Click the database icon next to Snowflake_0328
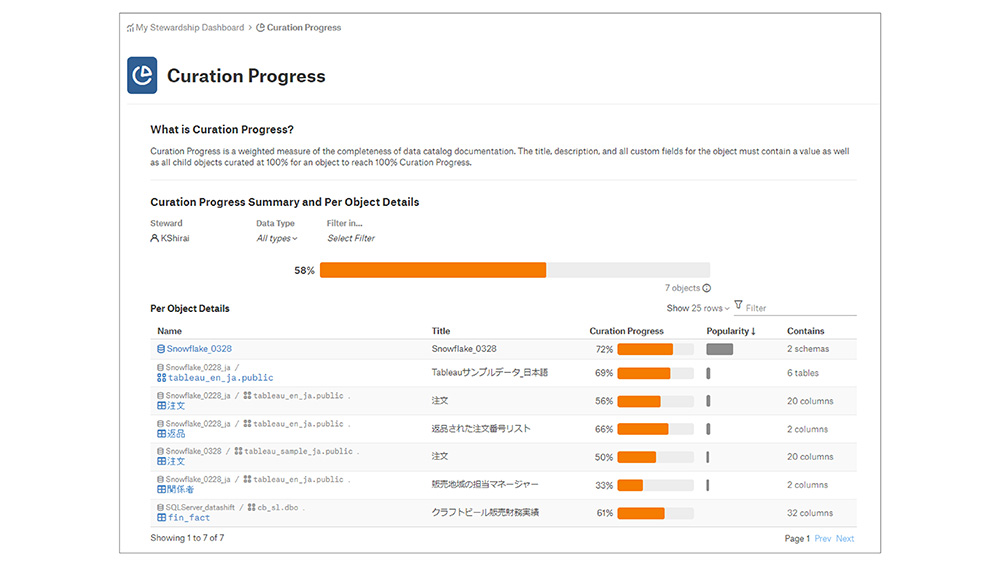The height and width of the screenshot is (563, 1000). point(161,349)
